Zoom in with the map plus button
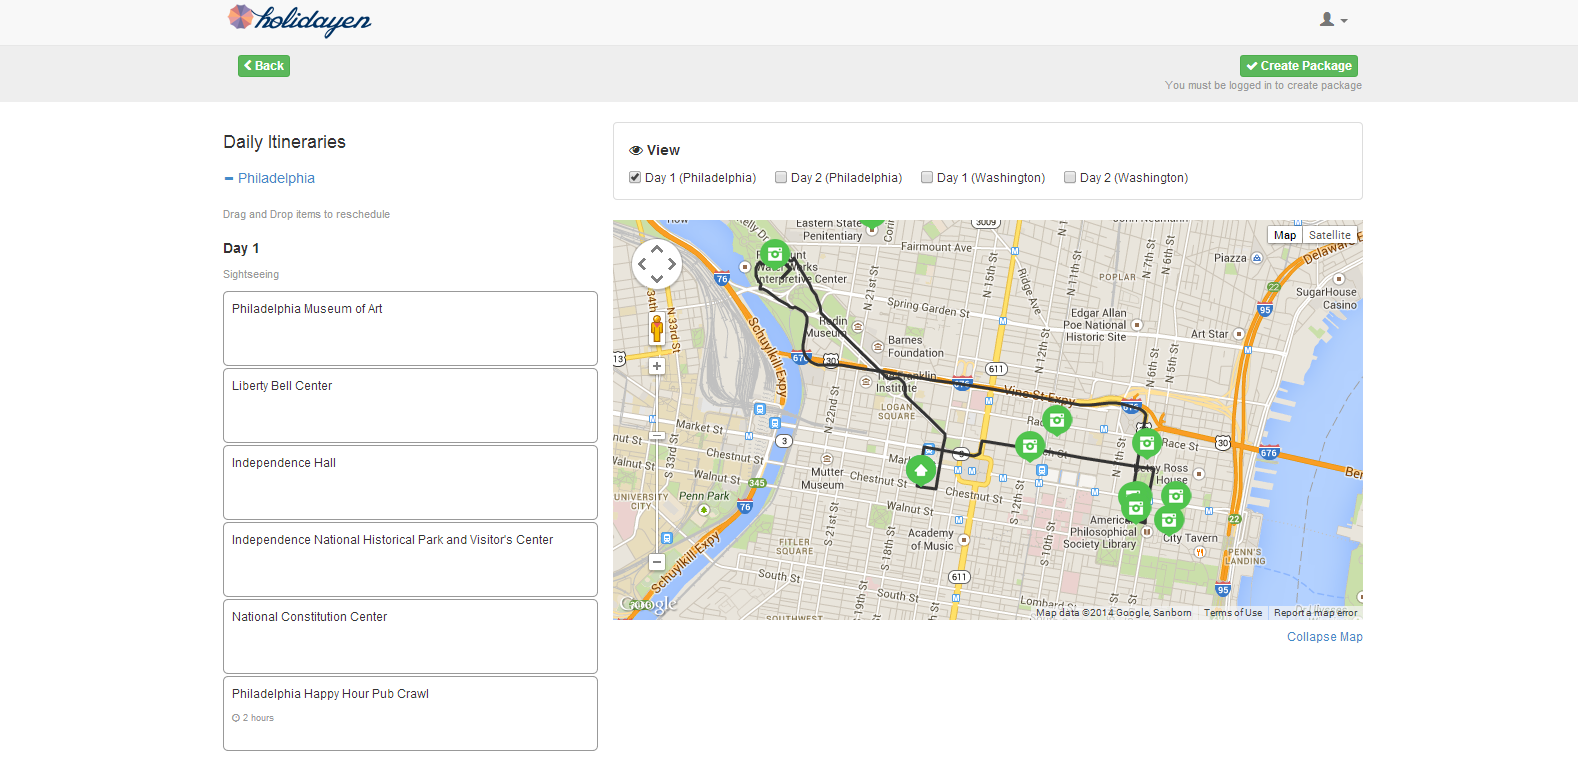 [657, 367]
